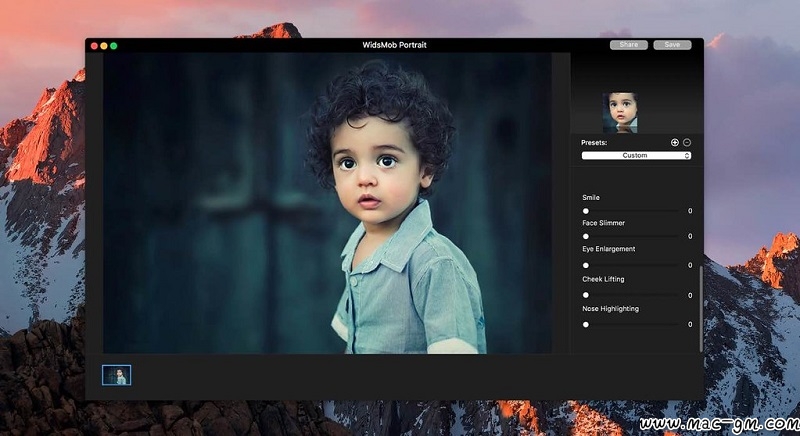Click the Nose Highlighting value 0
800x436 pixels.
click(x=690, y=324)
